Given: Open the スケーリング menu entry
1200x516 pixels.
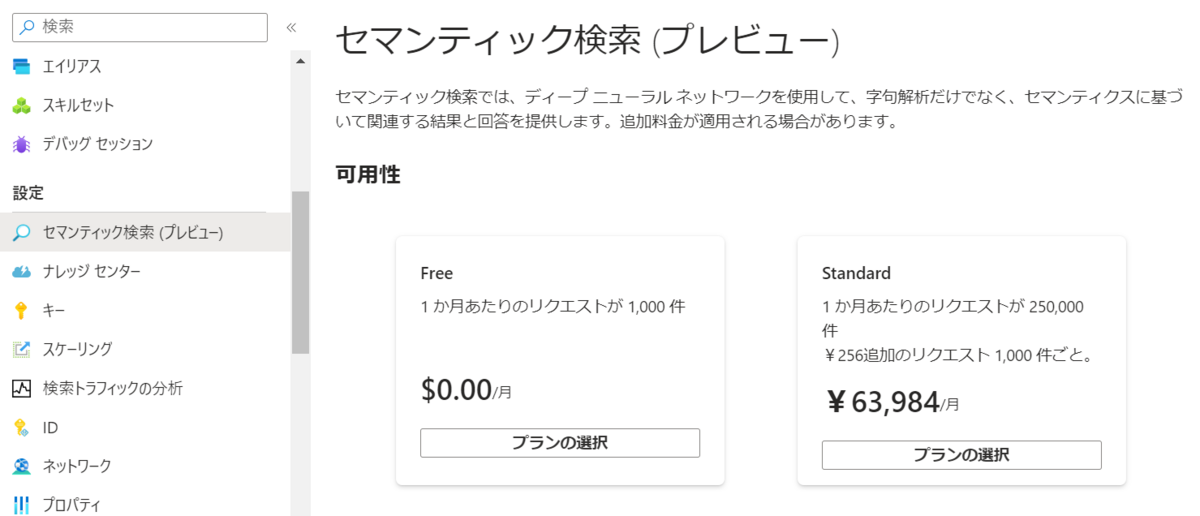Looking at the screenshot, I should click(x=145, y=349).
